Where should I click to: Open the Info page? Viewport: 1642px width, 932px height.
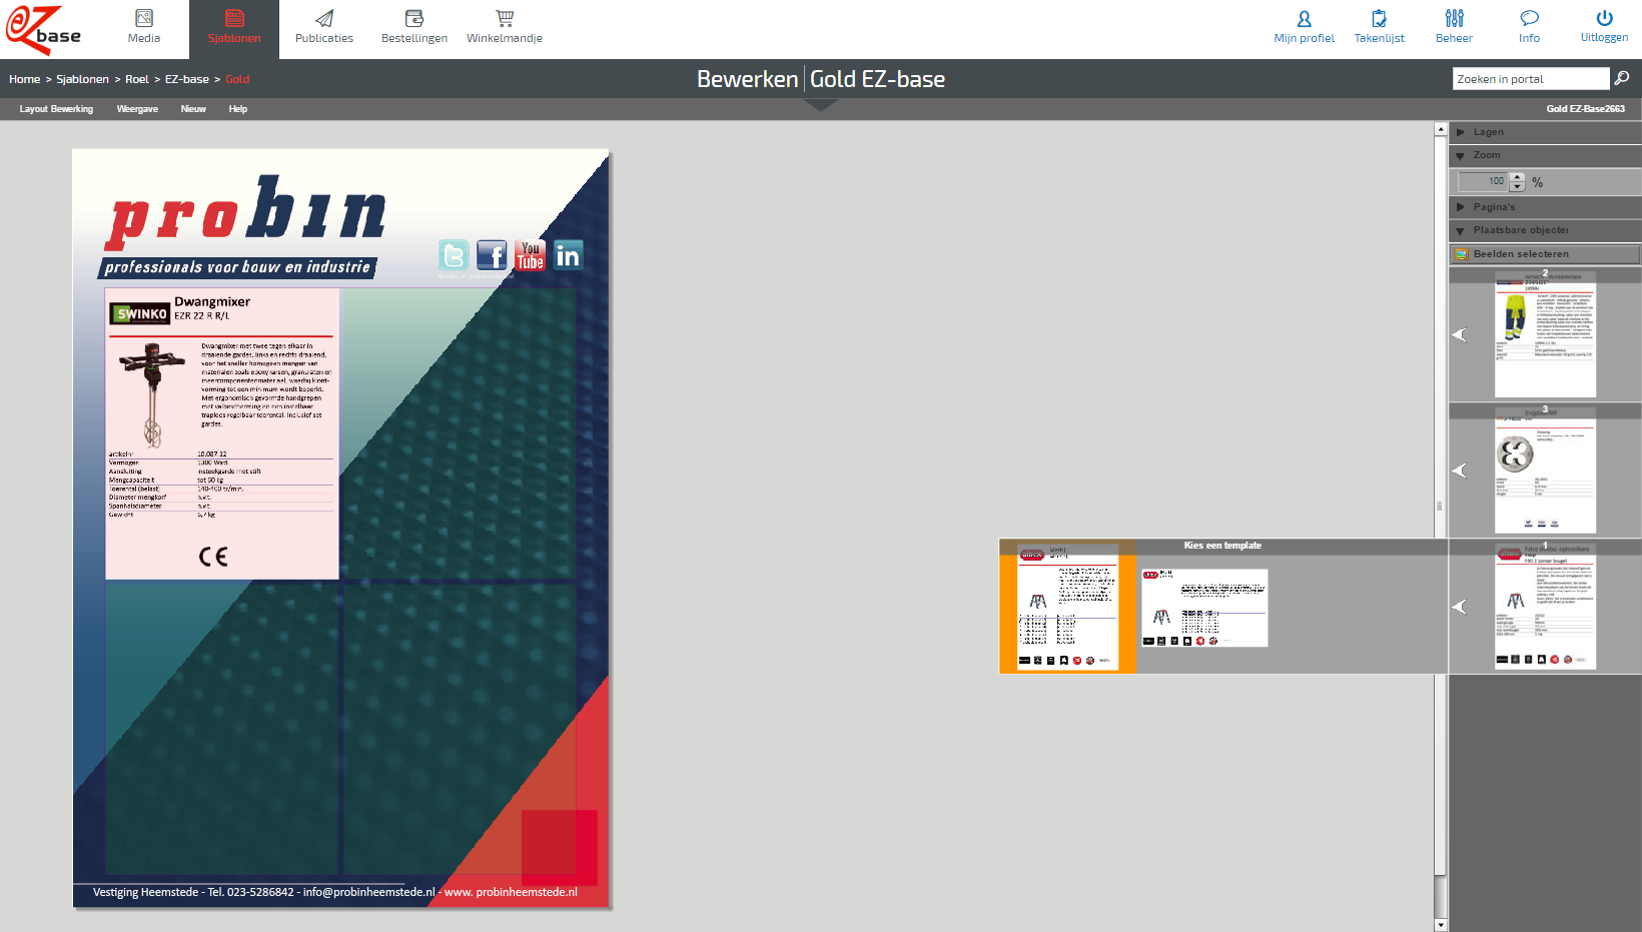pyautogui.click(x=1529, y=27)
